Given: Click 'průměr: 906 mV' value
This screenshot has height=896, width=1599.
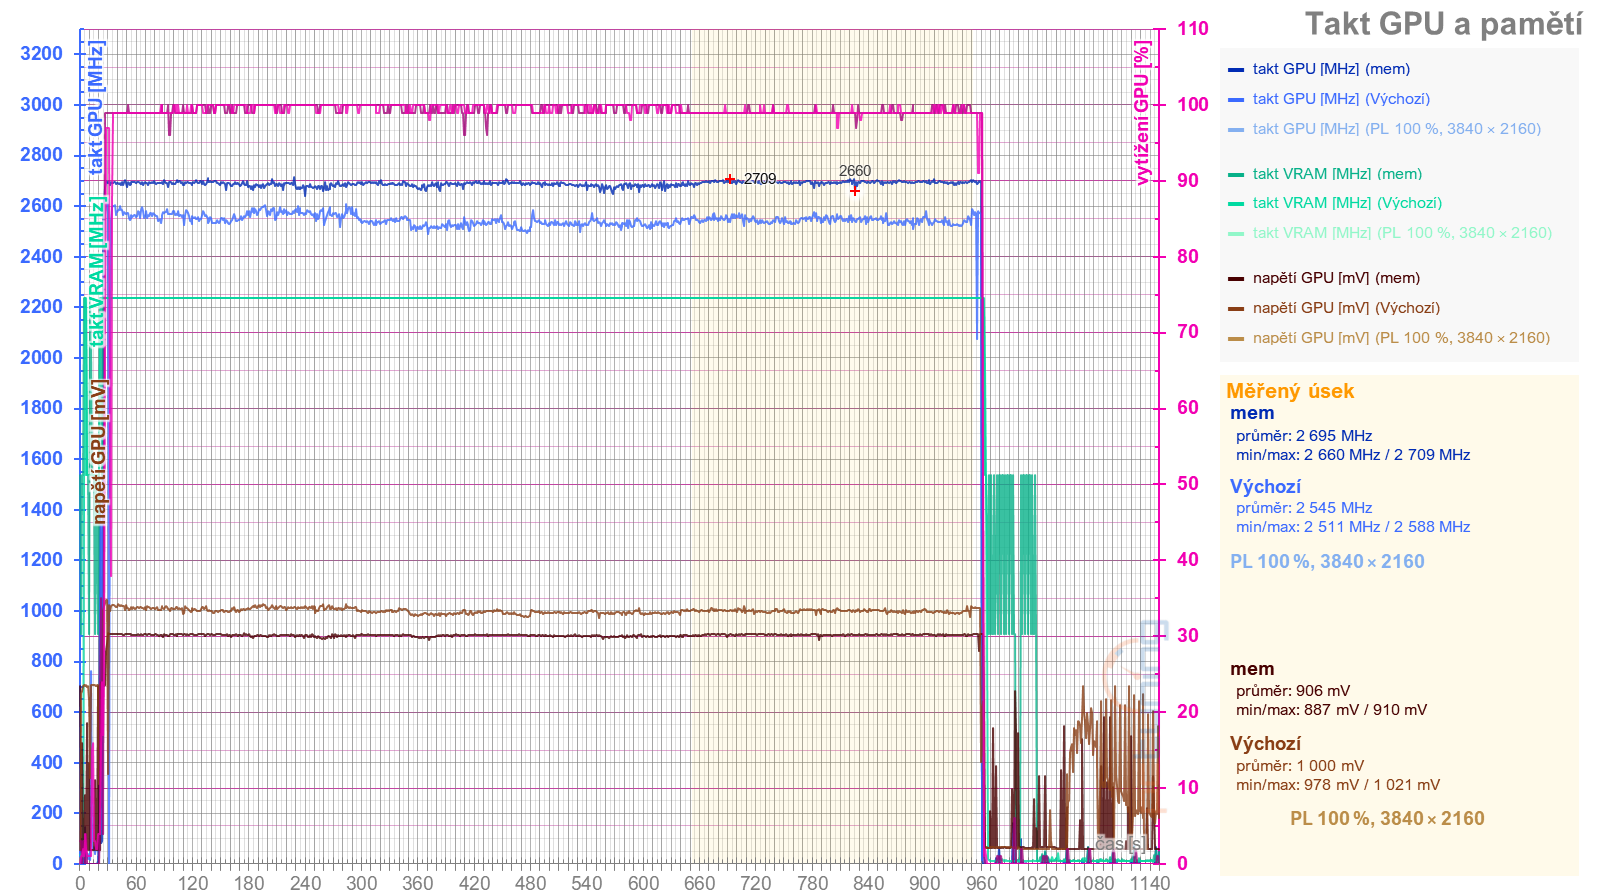Looking at the screenshot, I should coord(1293,691).
